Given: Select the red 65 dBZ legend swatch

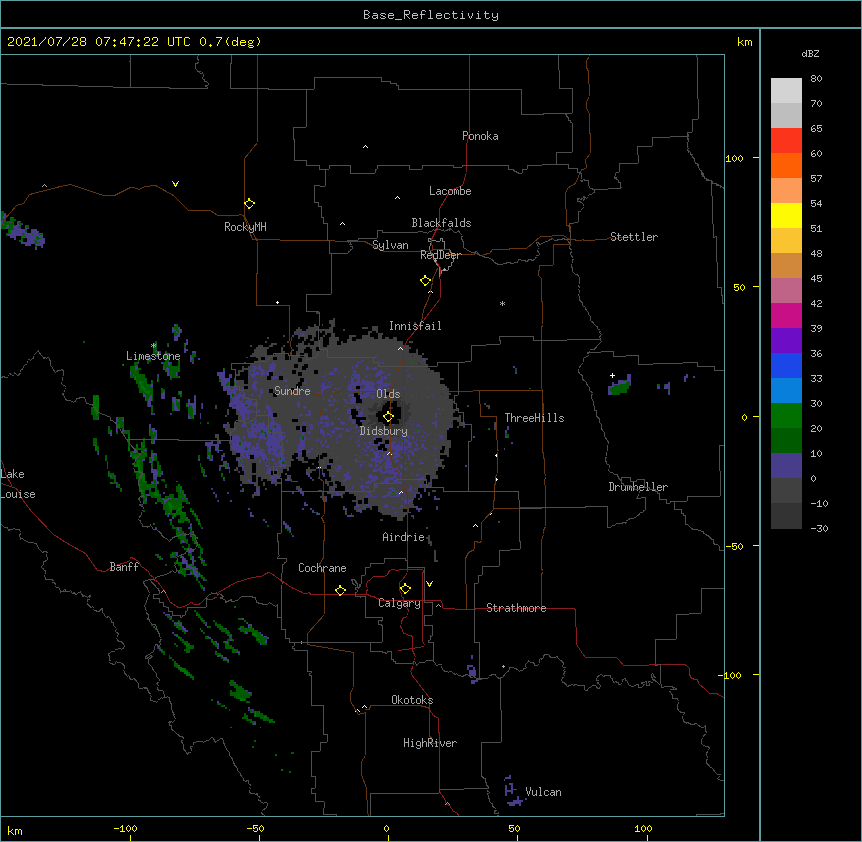Looking at the screenshot, I should 786,141.
